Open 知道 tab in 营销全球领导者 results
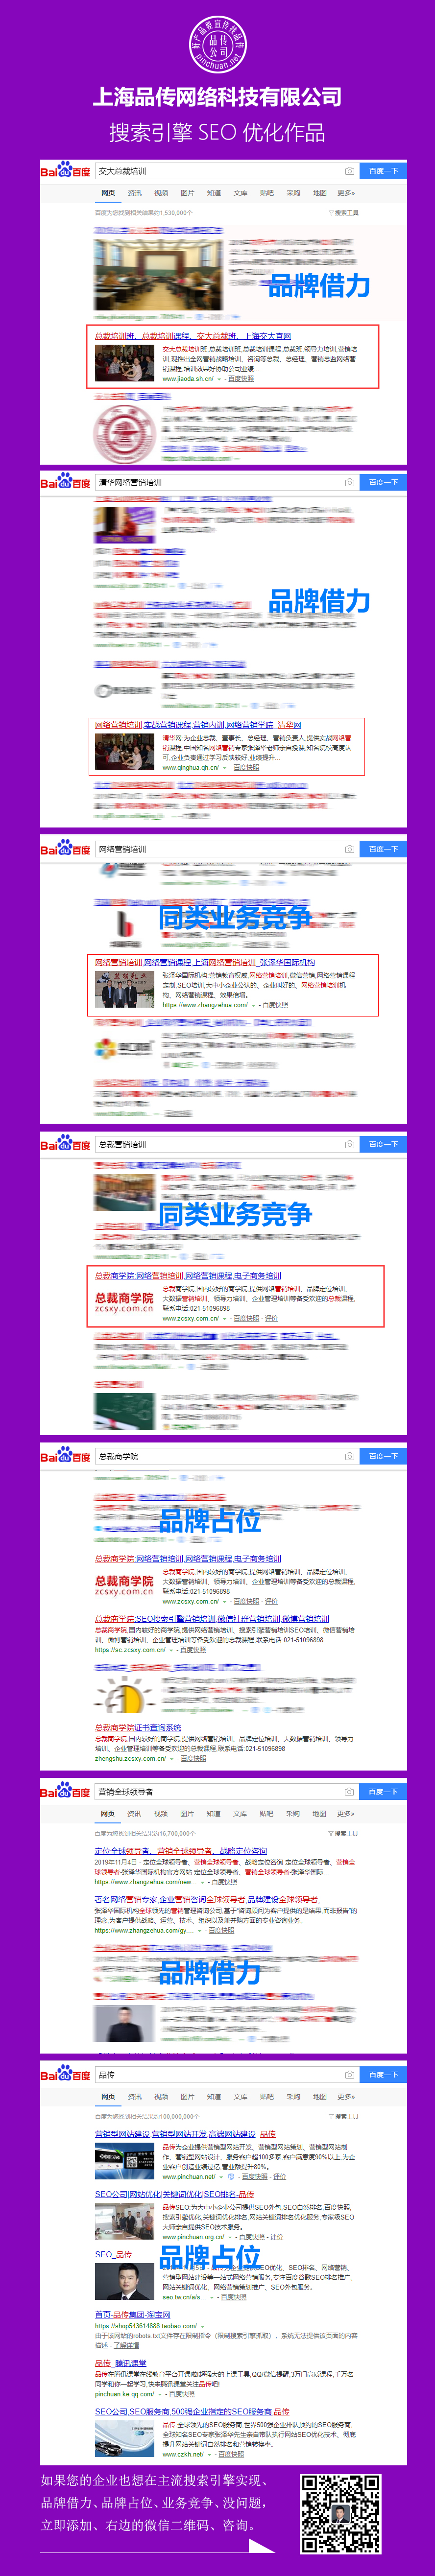Screen dimensions: 435x2576 (x=213, y=1814)
